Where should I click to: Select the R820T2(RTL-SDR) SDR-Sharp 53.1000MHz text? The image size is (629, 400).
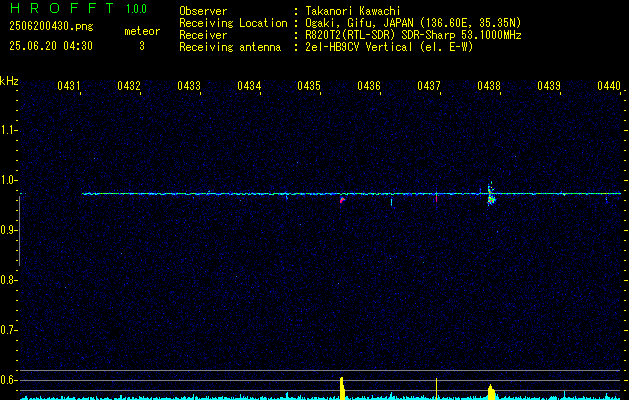(413, 35)
